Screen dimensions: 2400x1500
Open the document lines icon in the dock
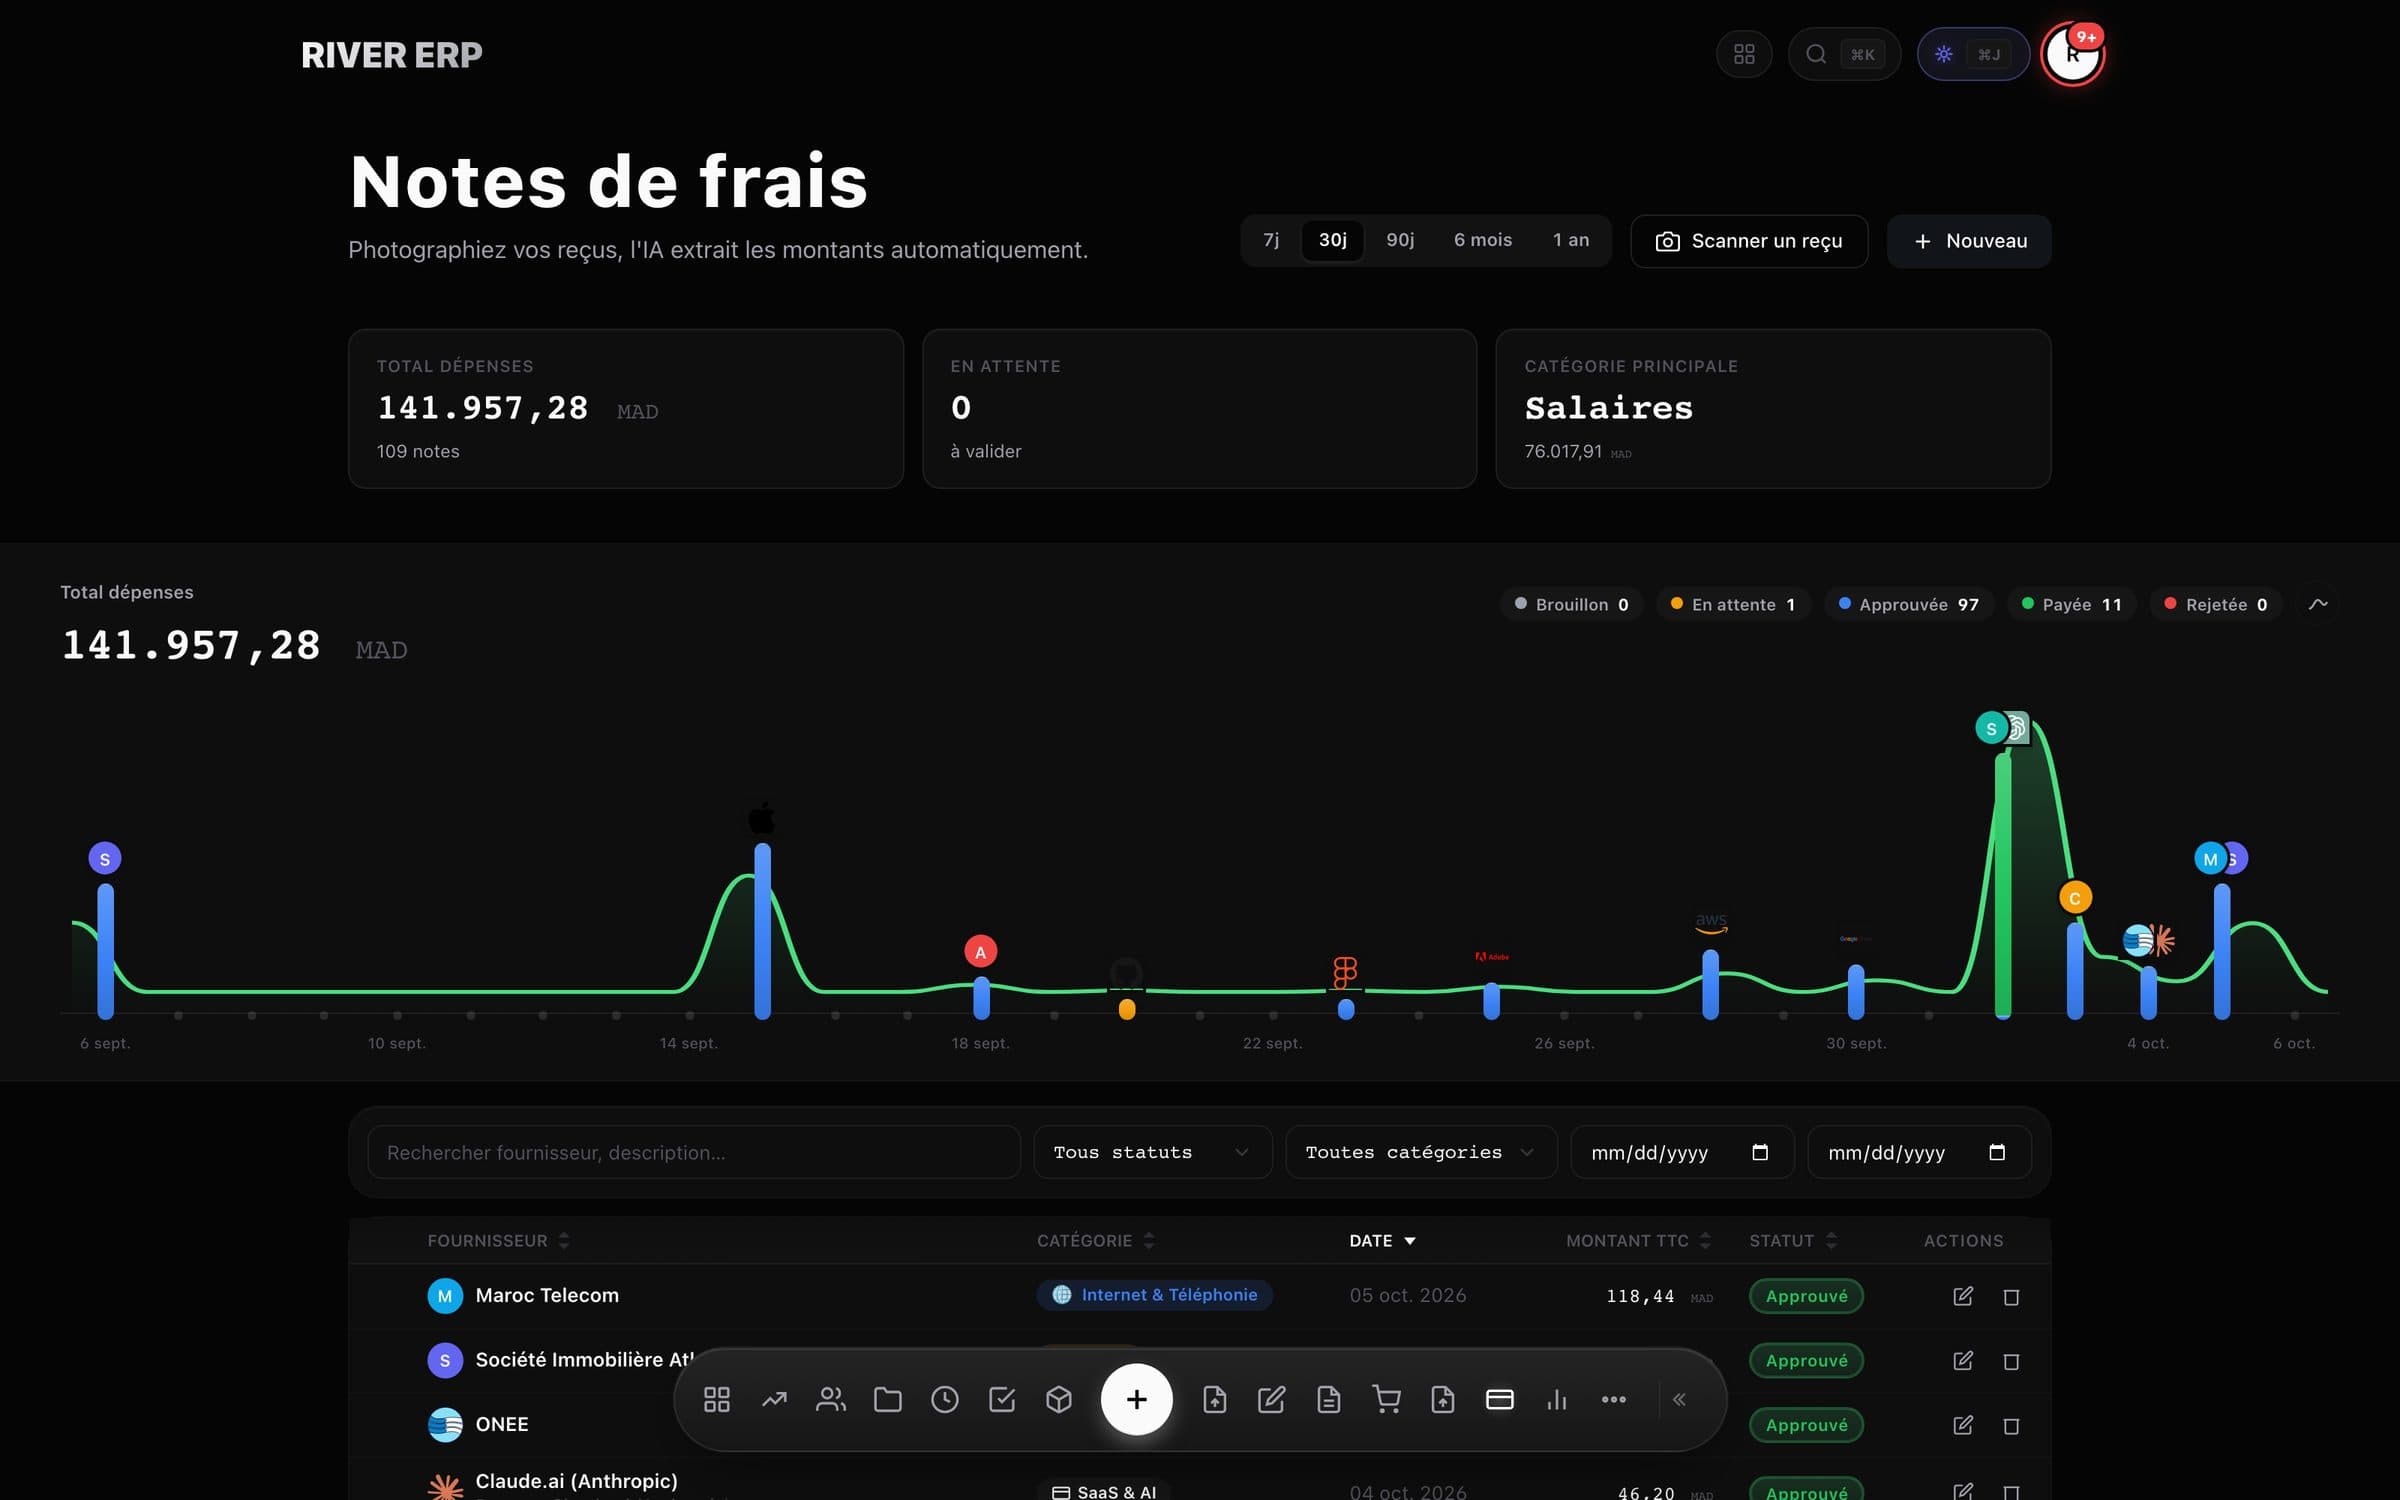click(x=1328, y=1399)
